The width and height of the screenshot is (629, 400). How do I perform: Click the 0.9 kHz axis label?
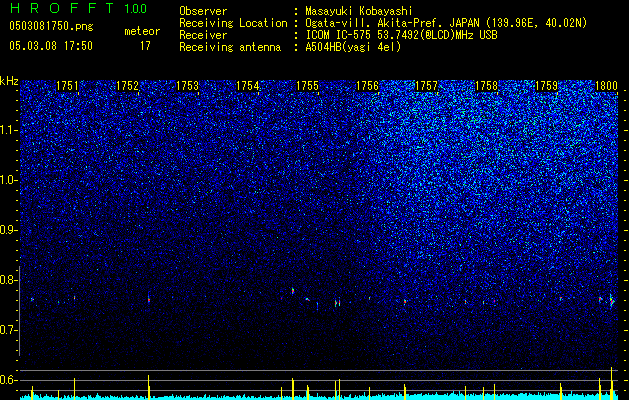coord(9,230)
